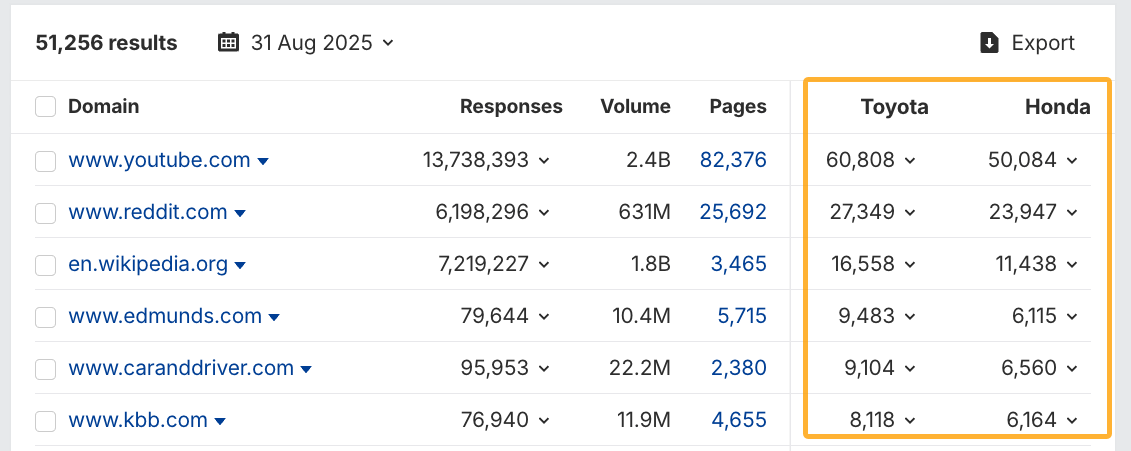
Task: Click the 5,715 pages link for Edmunds
Action: pos(741,316)
